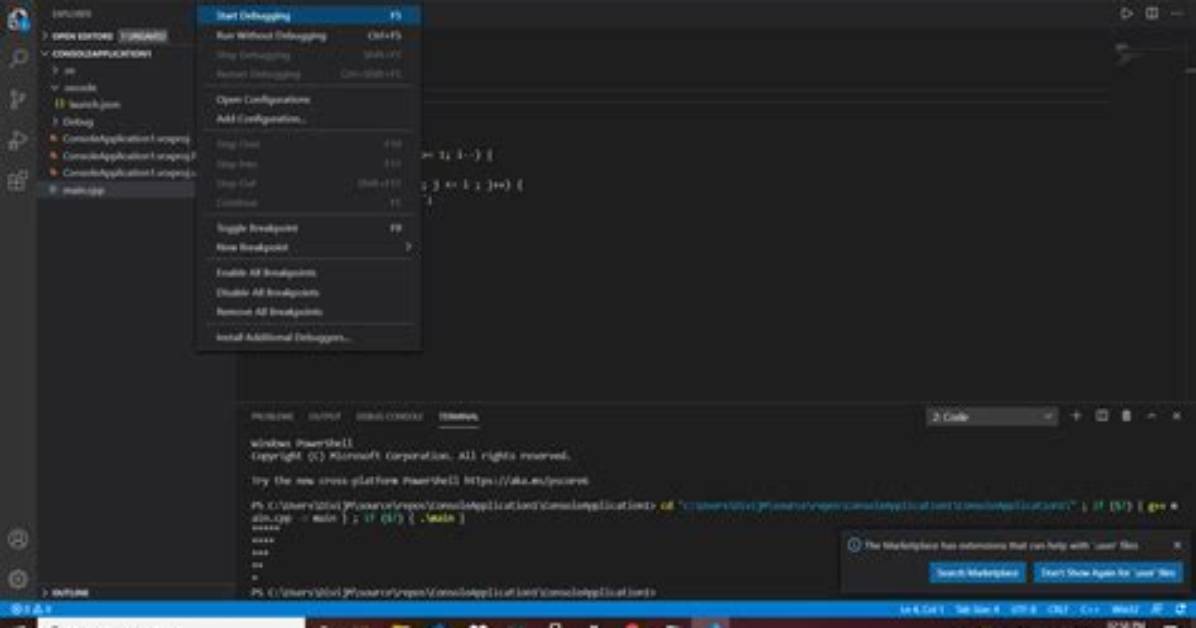This screenshot has height=628, width=1196.
Task: Open the '2: Code' terminal dropdown
Action: 992,417
